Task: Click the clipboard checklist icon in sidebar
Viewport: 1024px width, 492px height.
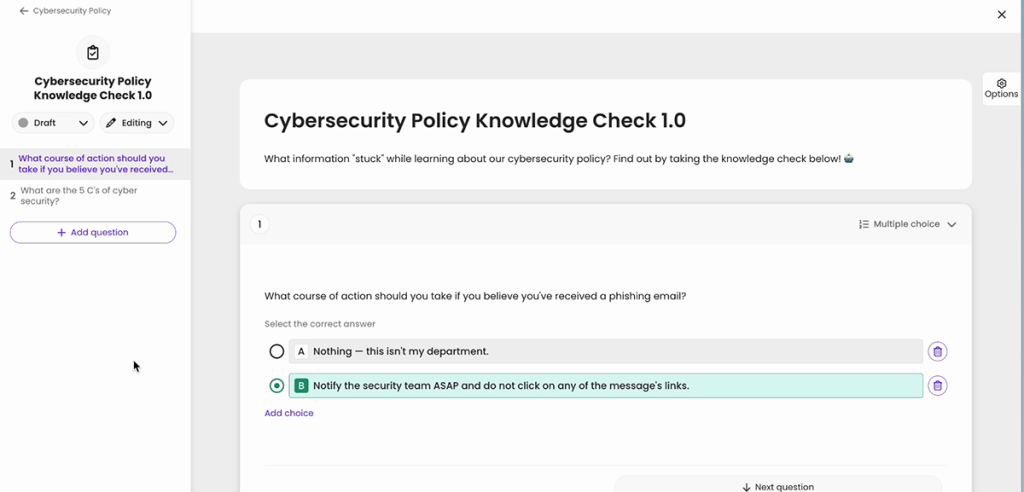Action: pyautogui.click(x=93, y=52)
